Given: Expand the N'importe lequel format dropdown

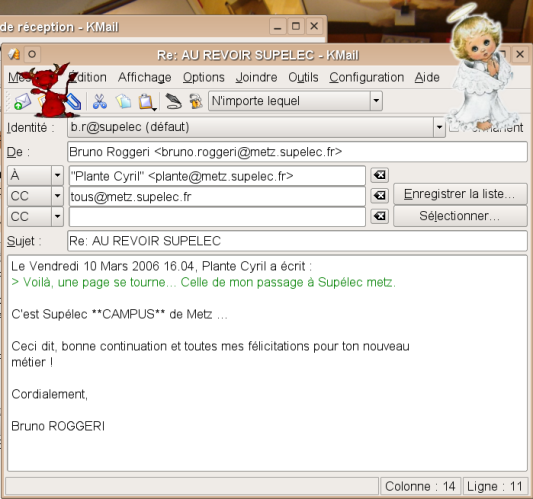Looking at the screenshot, I should pos(376,101).
